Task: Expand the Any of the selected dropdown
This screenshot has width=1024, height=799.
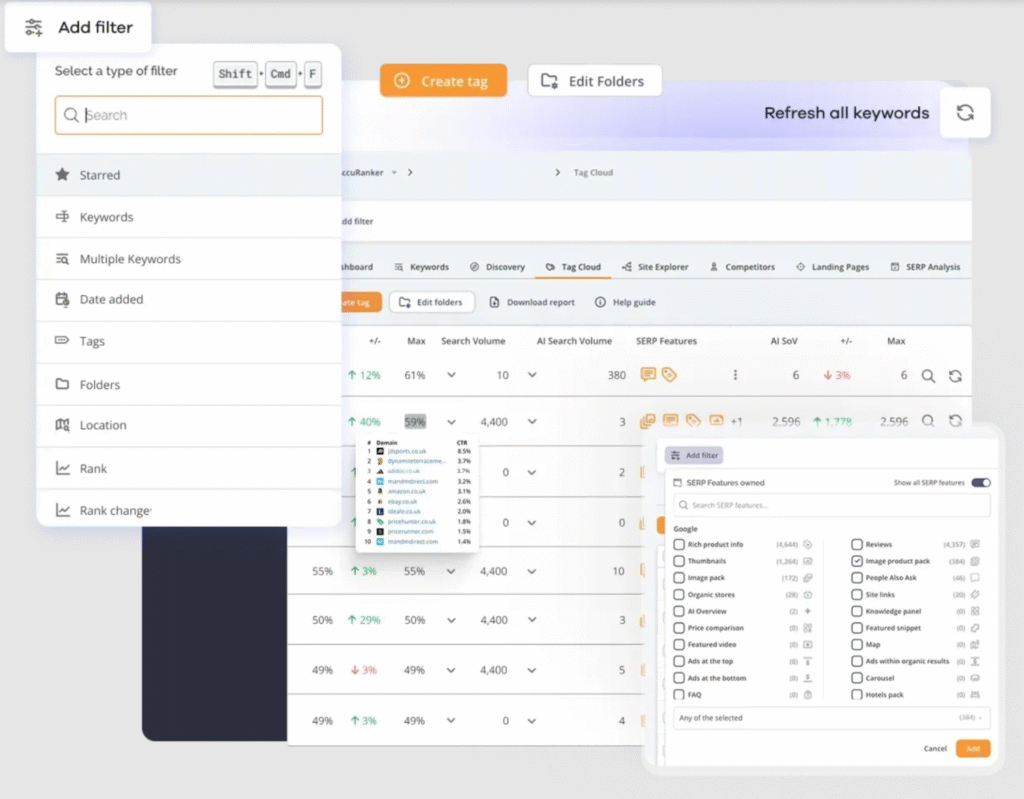Action: (830, 718)
